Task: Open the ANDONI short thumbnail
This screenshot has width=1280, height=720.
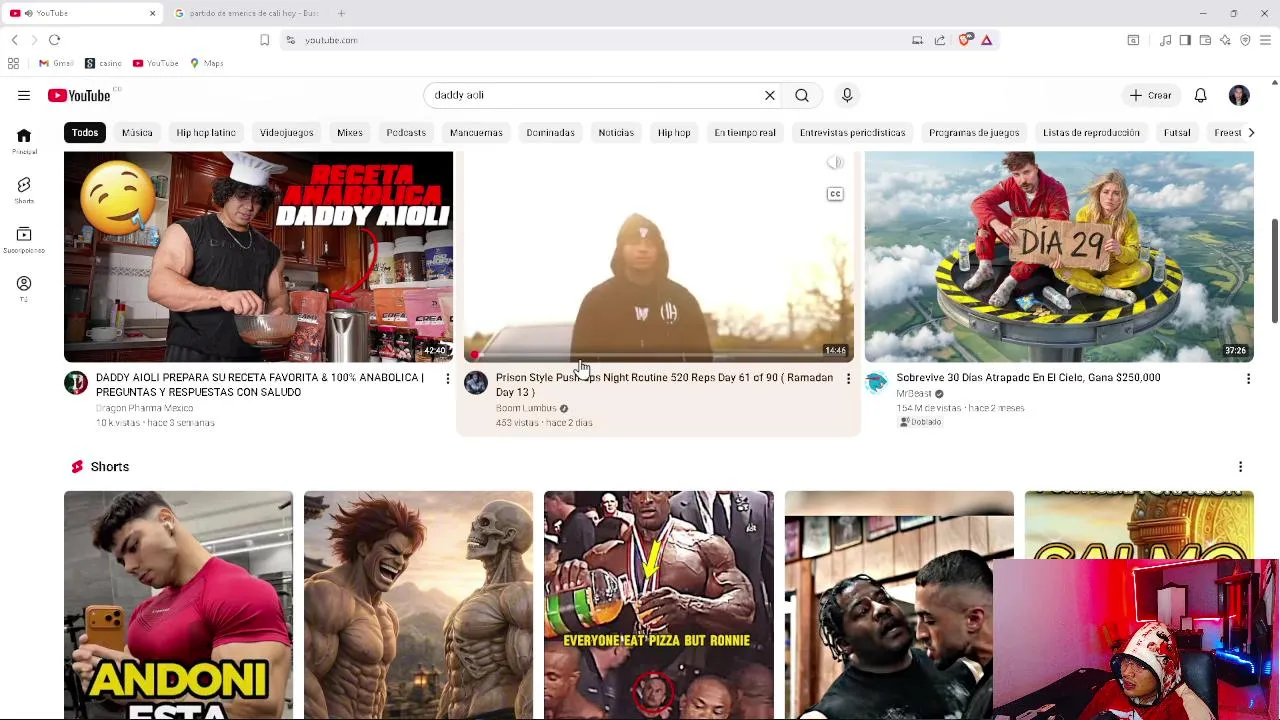Action: pos(179,605)
